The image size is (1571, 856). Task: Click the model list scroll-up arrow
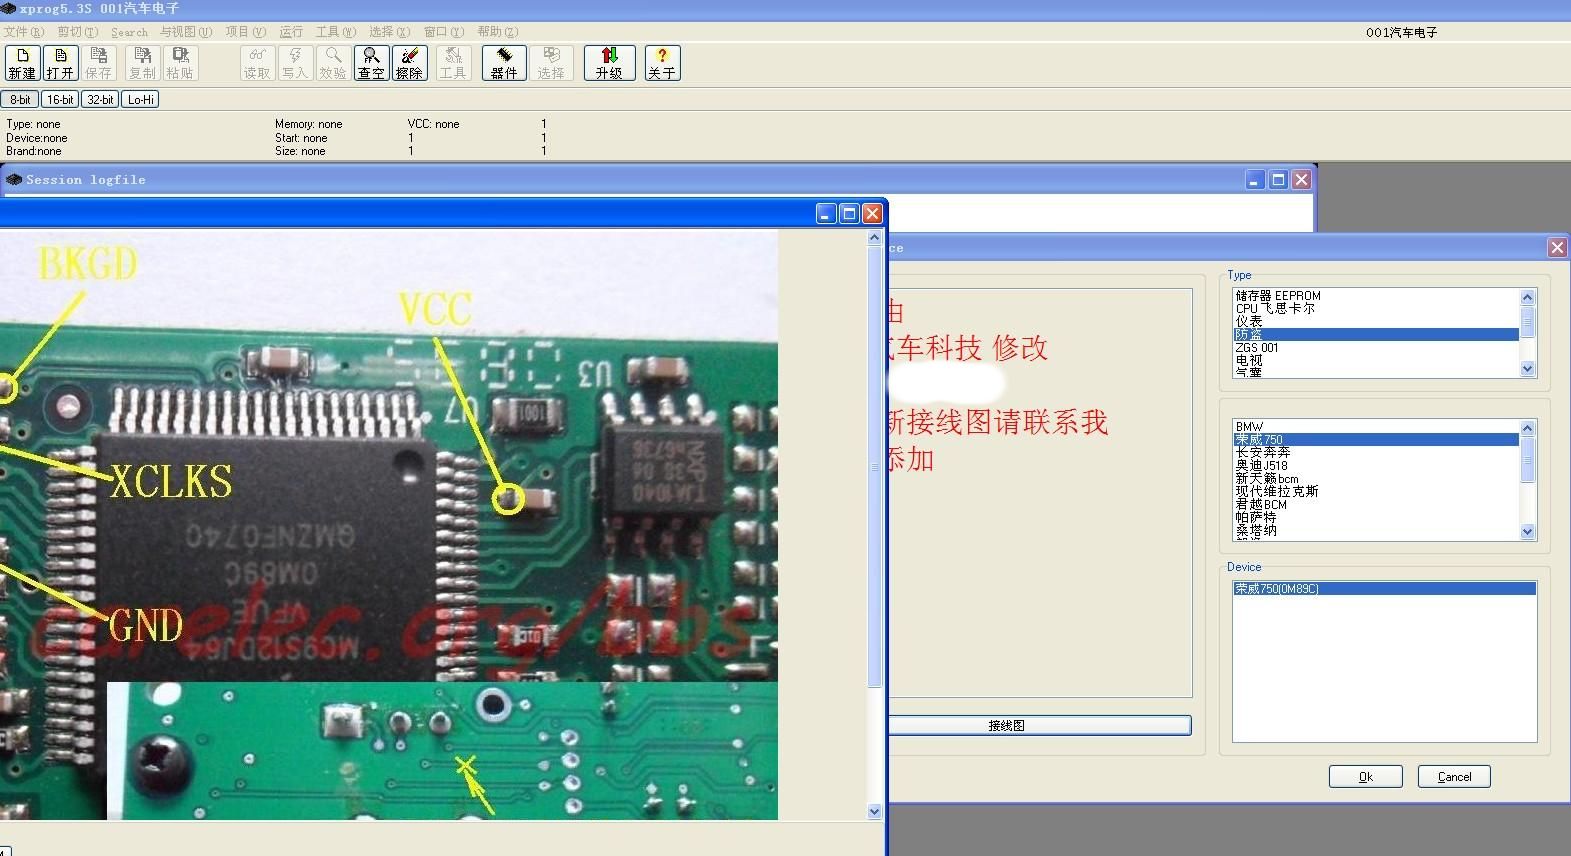1527,428
